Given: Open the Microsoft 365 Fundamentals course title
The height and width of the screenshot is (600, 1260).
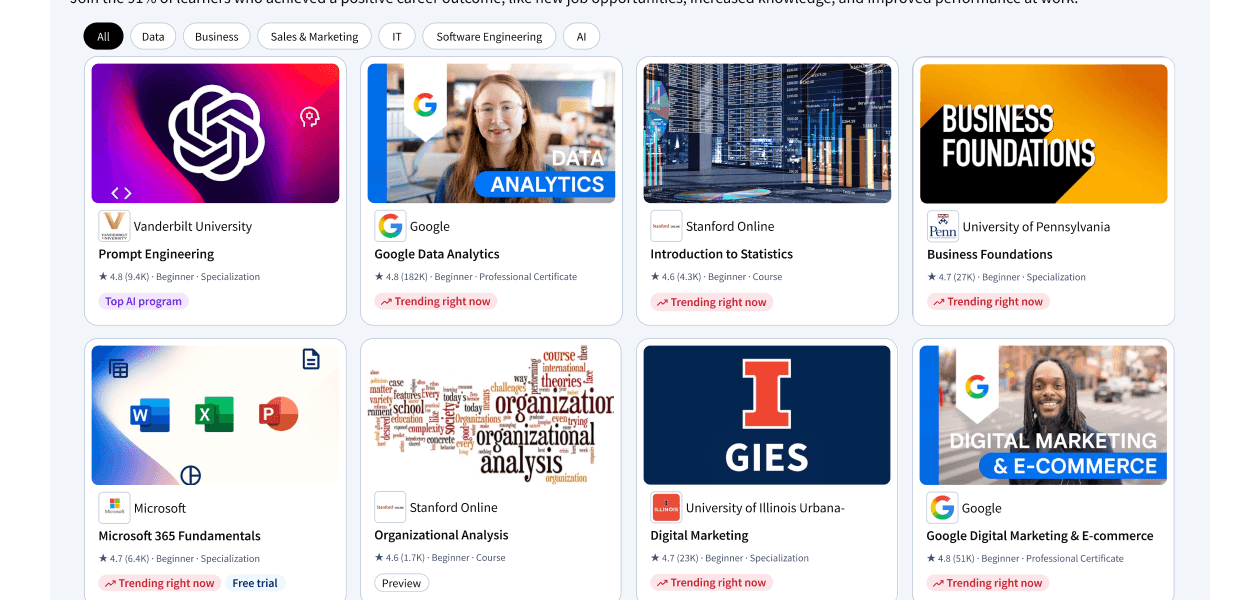Looking at the screenshot, I should (x=180, y=536).
